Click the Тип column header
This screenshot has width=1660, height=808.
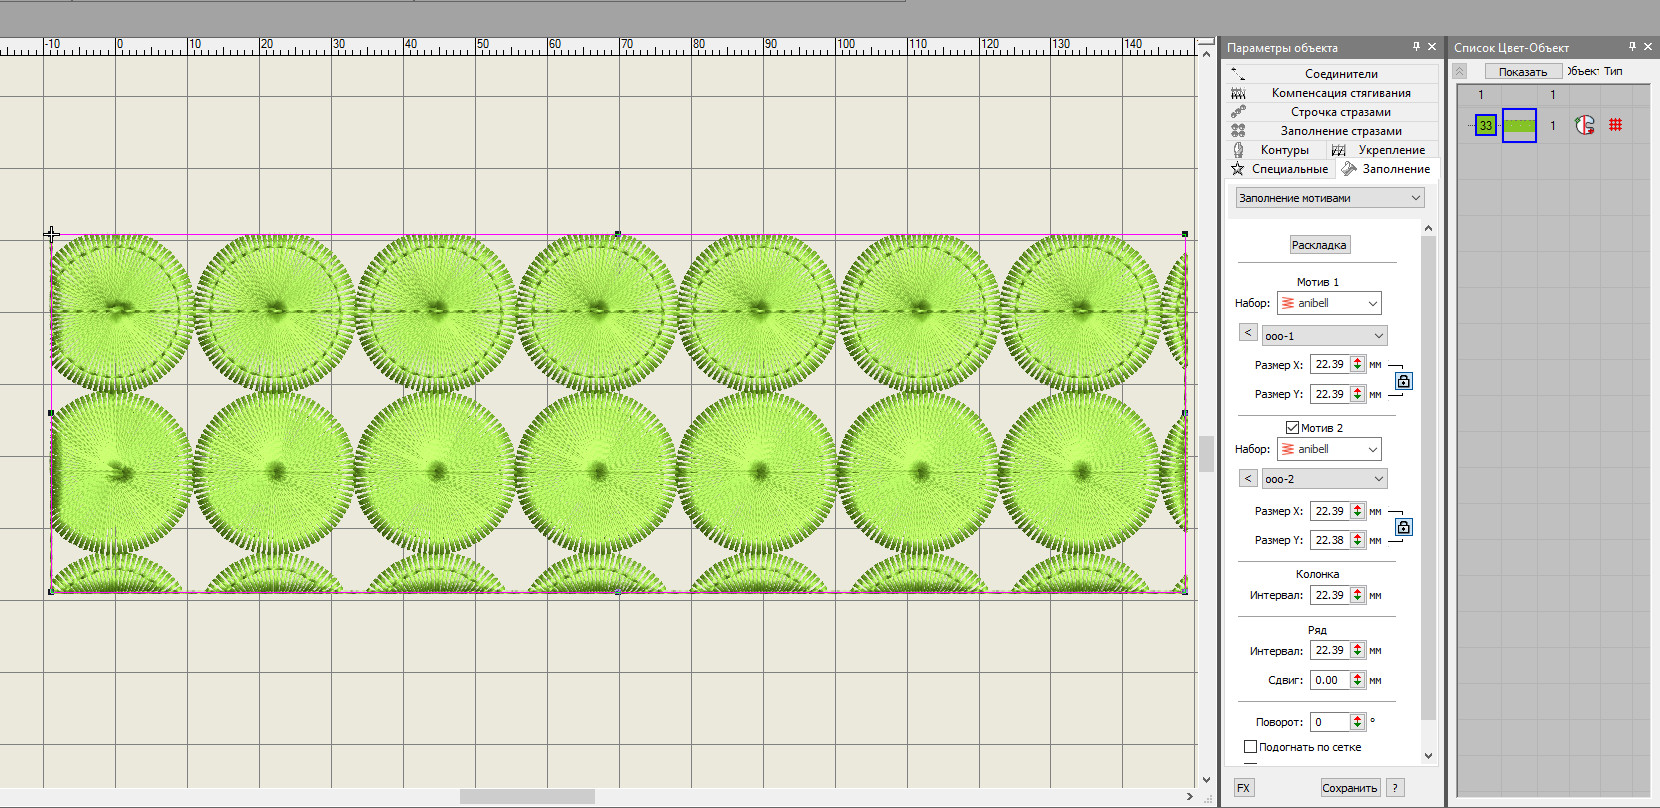click(1614, 71)
